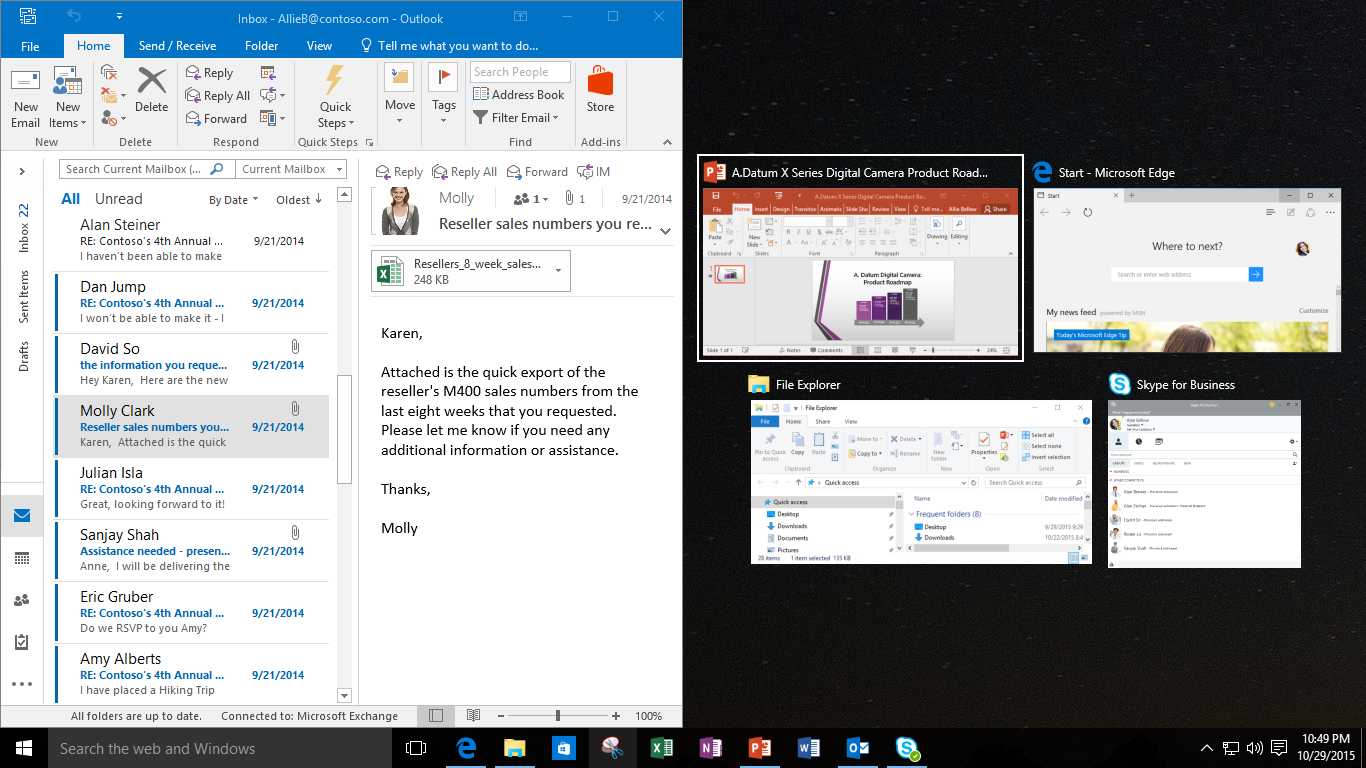Viewport: 1366px width, 768px height.
Task: Open the Clean Up dropdown icon
Action: click(x=113, y=96)
